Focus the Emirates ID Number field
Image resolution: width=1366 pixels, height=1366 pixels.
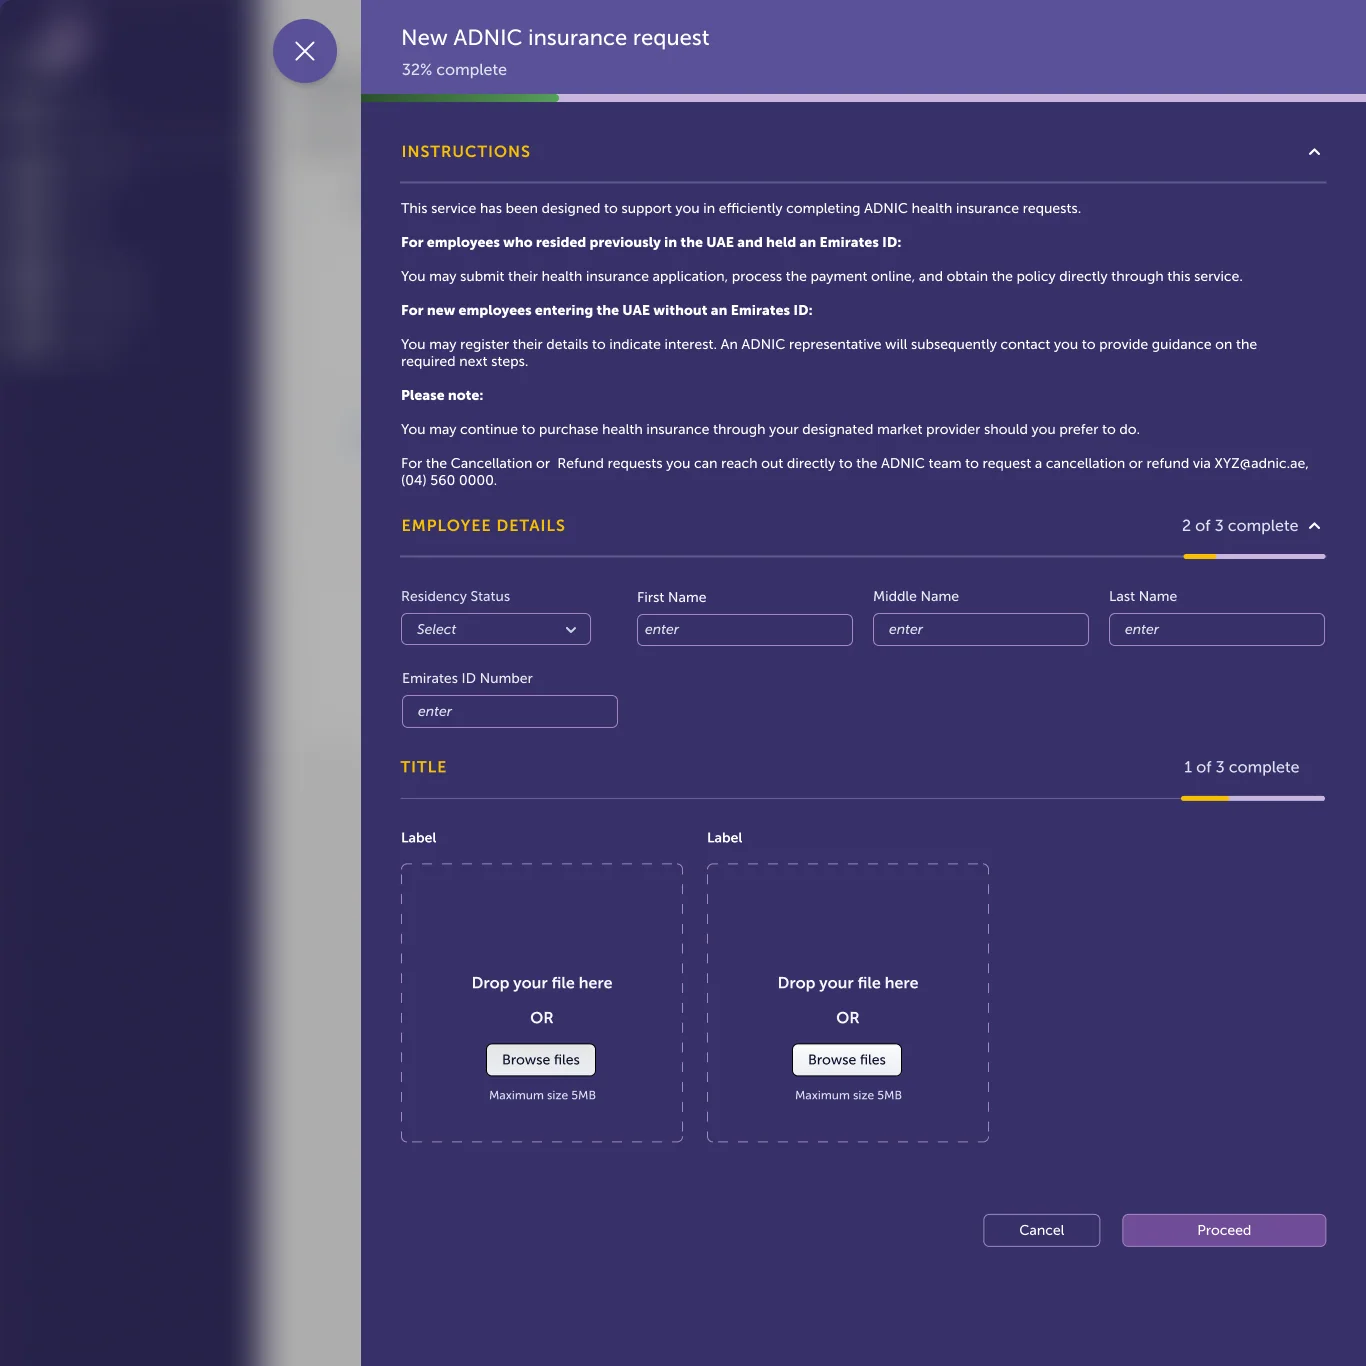[510, 711]
